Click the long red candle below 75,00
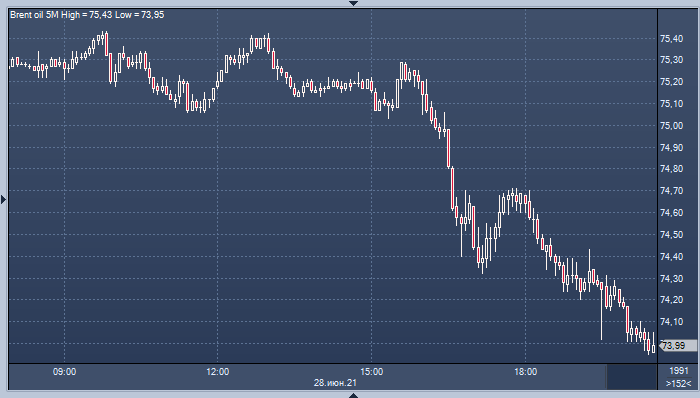This screenshot has height=398, width=700. pyautogui.click(x=449, y=148)
